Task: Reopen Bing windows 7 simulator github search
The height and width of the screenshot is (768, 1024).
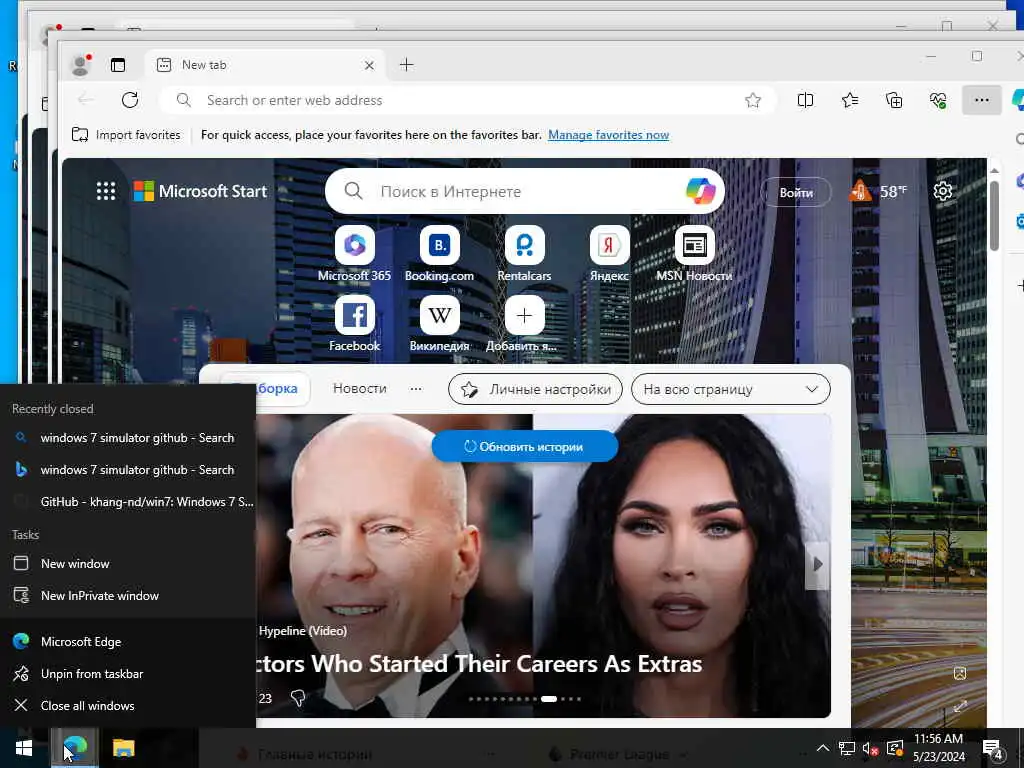Action: pyautogui.click(x=127, y=470)
